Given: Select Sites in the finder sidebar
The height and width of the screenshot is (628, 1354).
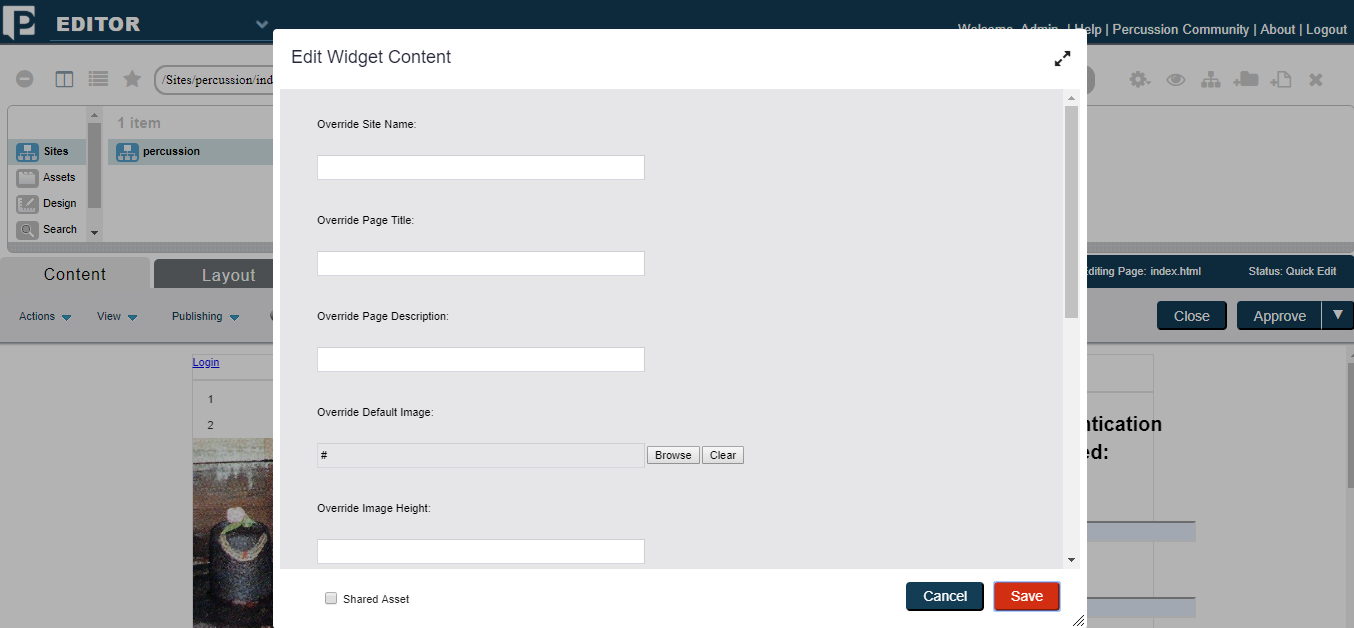Looking at the screenshot, I should pyautogui.click(x=46, y=152).
